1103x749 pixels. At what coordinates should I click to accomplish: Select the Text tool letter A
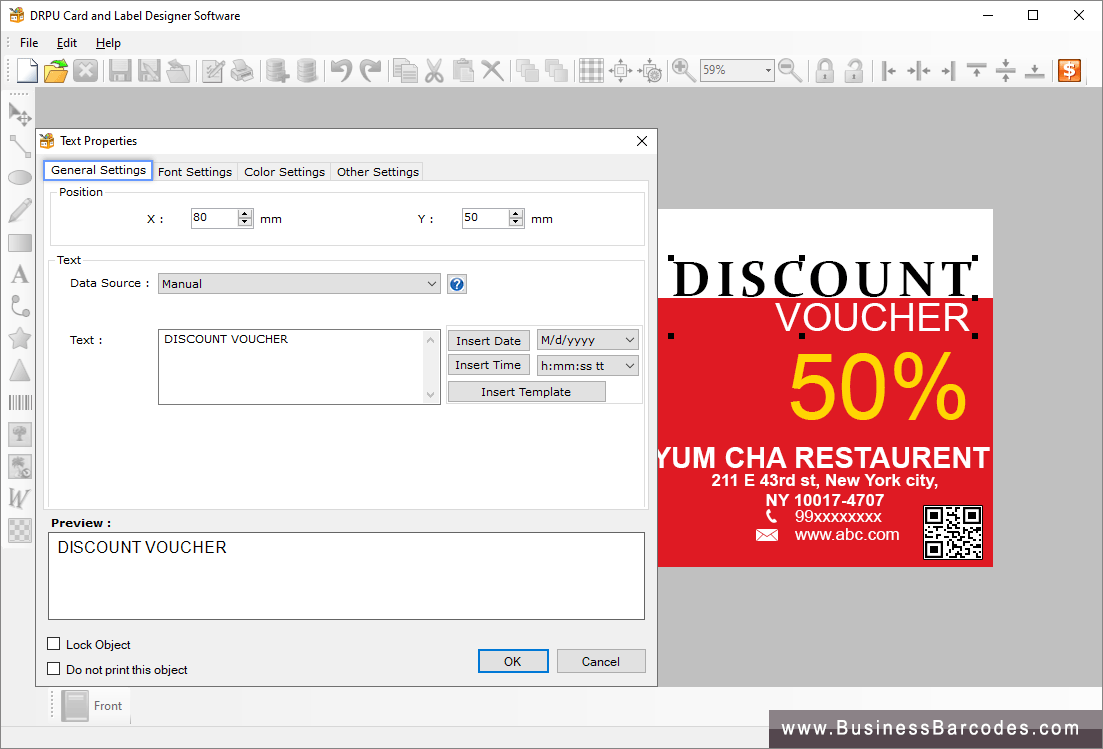click(x=20, y=274)
